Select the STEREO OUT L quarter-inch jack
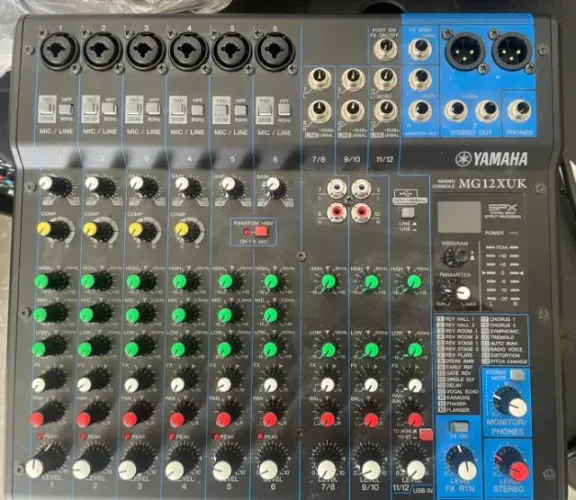This screenshot has width=576, height=500. [456, 111]
